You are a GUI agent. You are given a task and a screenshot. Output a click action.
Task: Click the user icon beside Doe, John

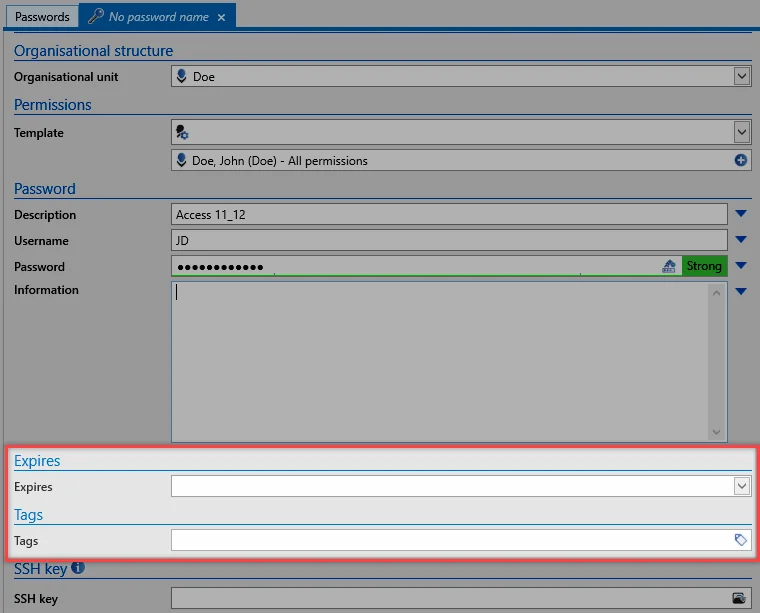(181, 160)
